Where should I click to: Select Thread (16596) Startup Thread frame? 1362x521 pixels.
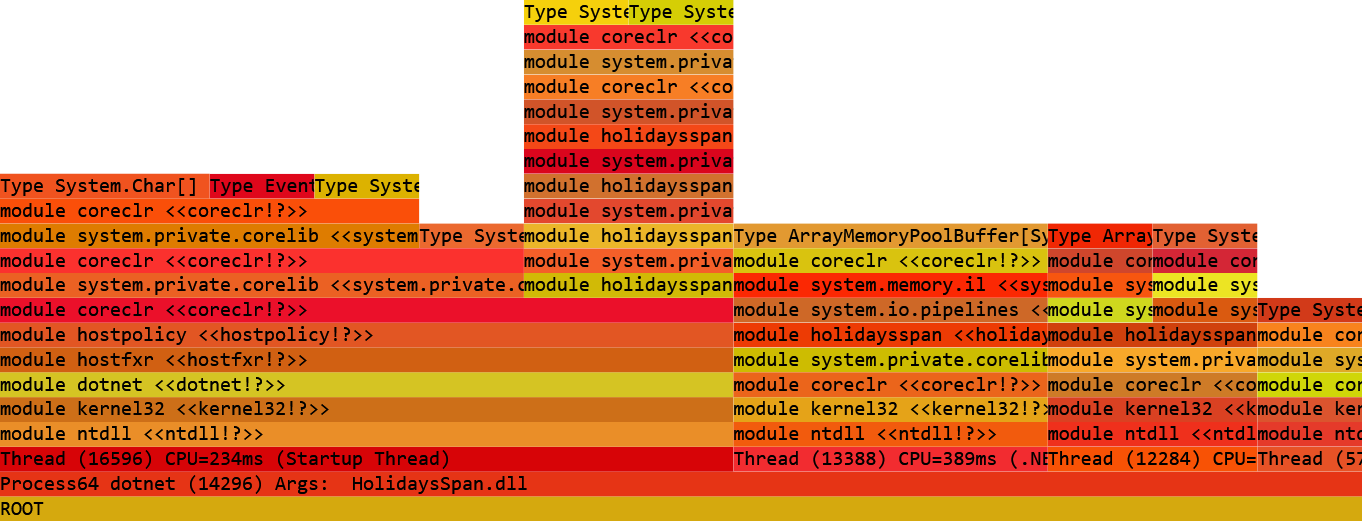366,459
